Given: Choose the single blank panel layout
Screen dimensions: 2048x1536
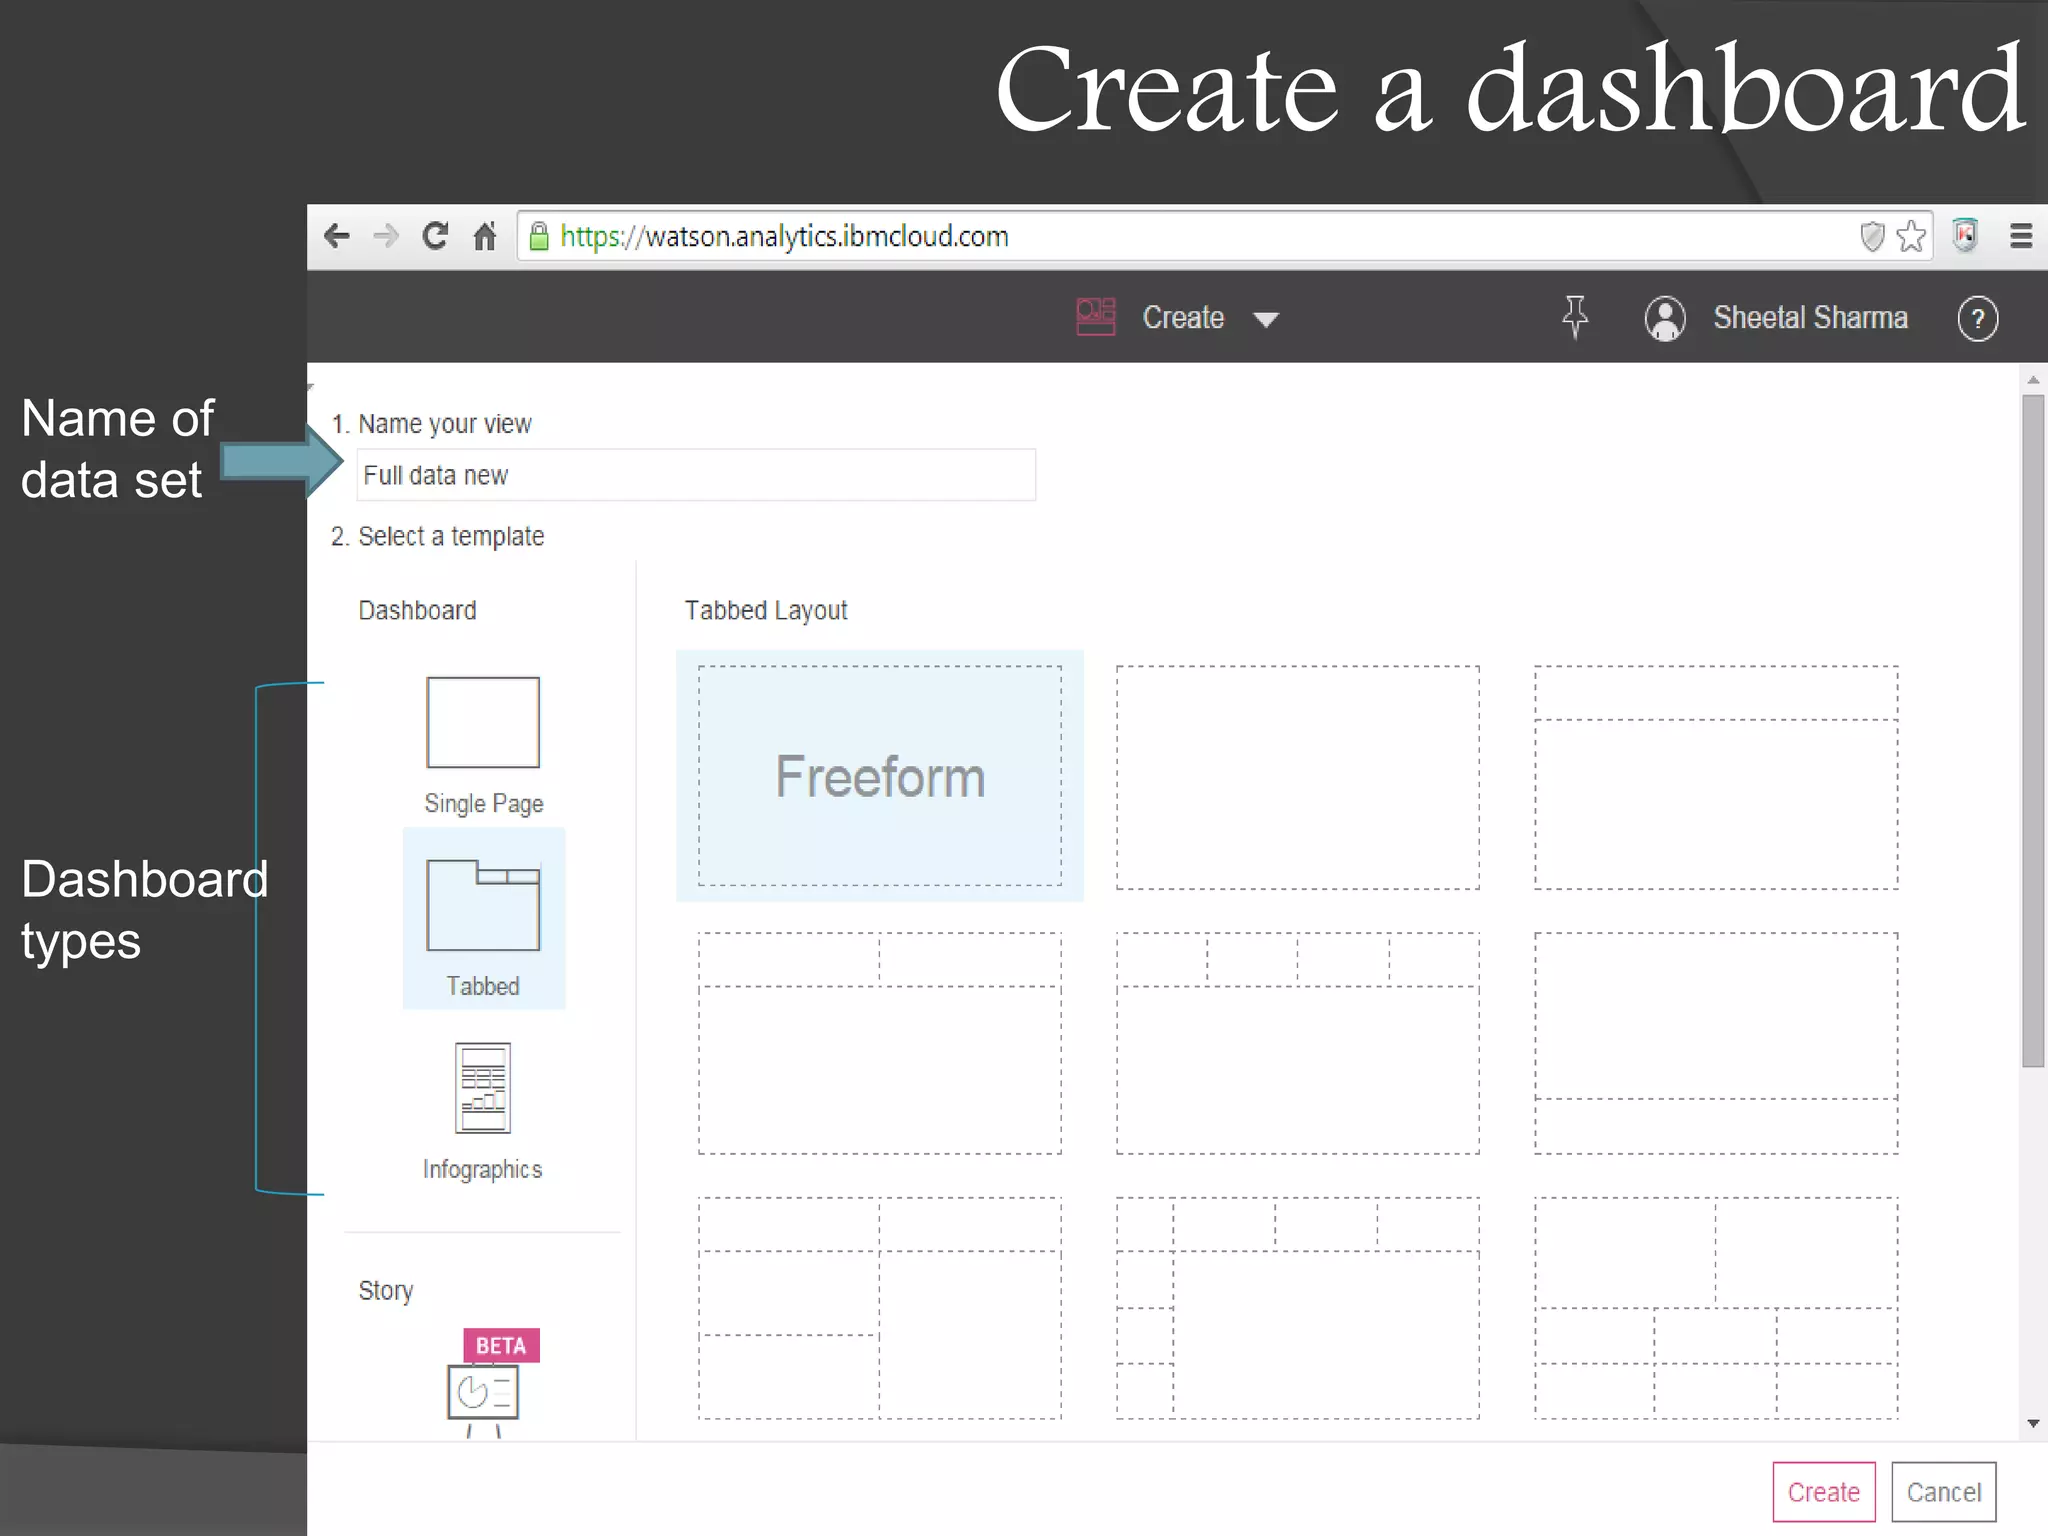Looking at the screenshot, I should click(1298, 777).
